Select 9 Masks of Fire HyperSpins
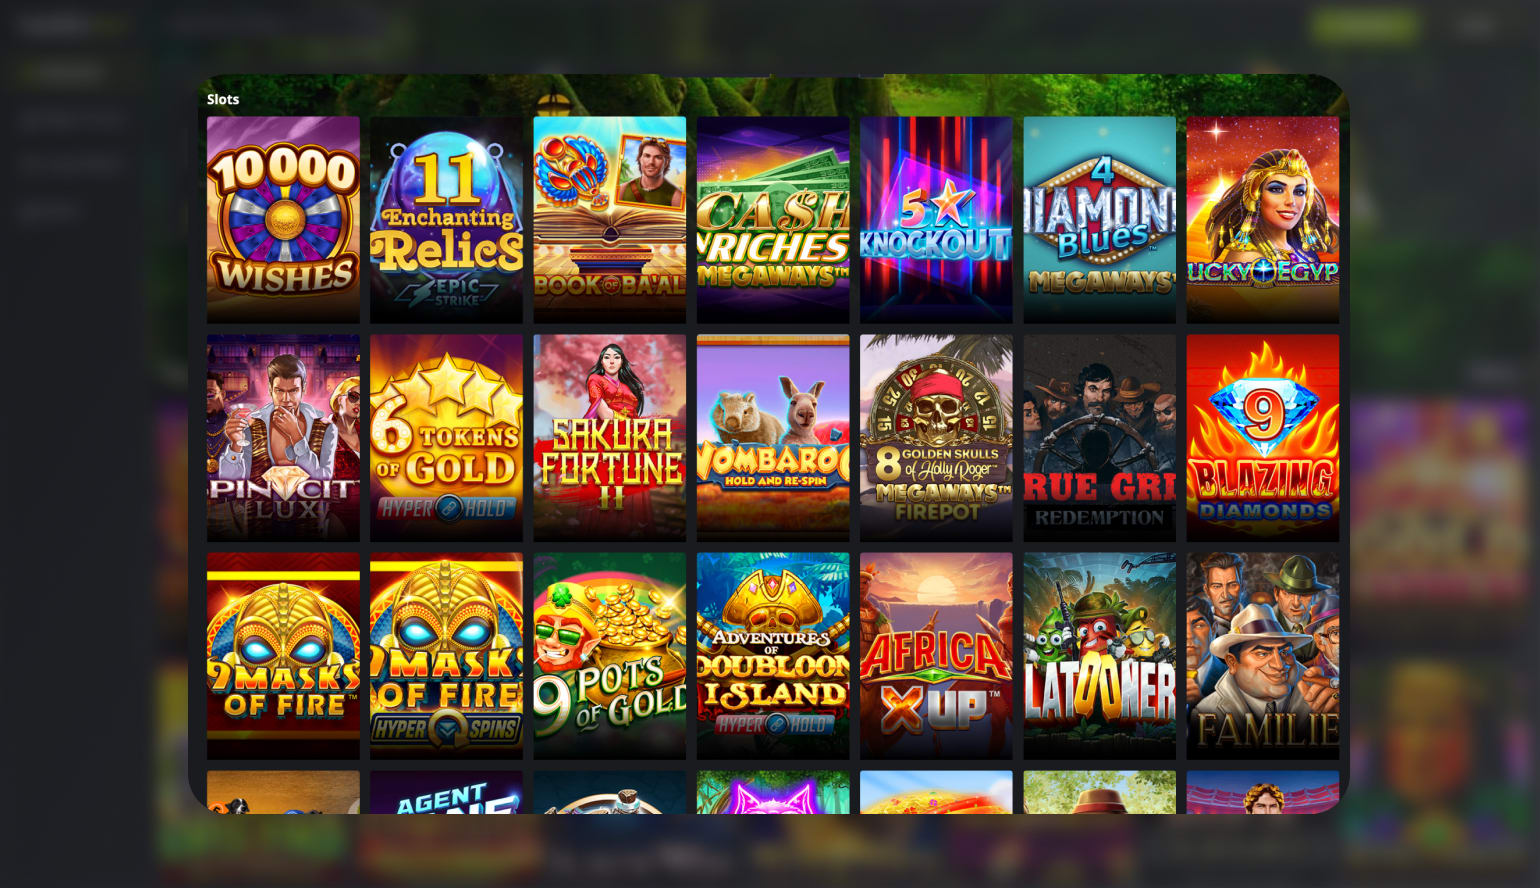Viewport: 1540px width, 888px height. (x=446, y=656)
